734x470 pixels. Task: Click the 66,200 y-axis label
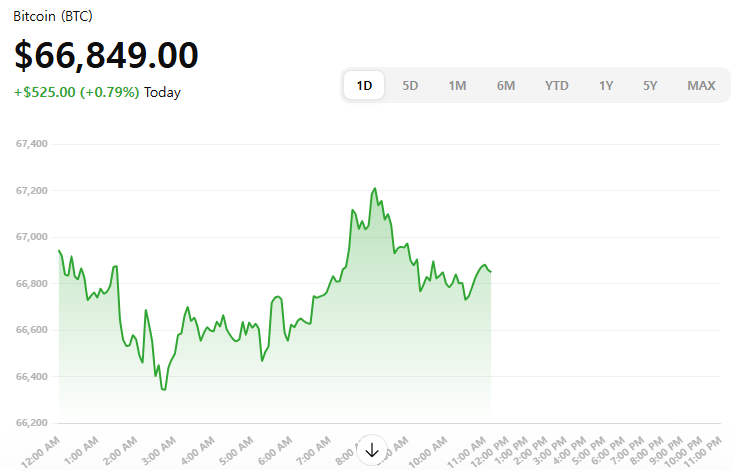32,423
